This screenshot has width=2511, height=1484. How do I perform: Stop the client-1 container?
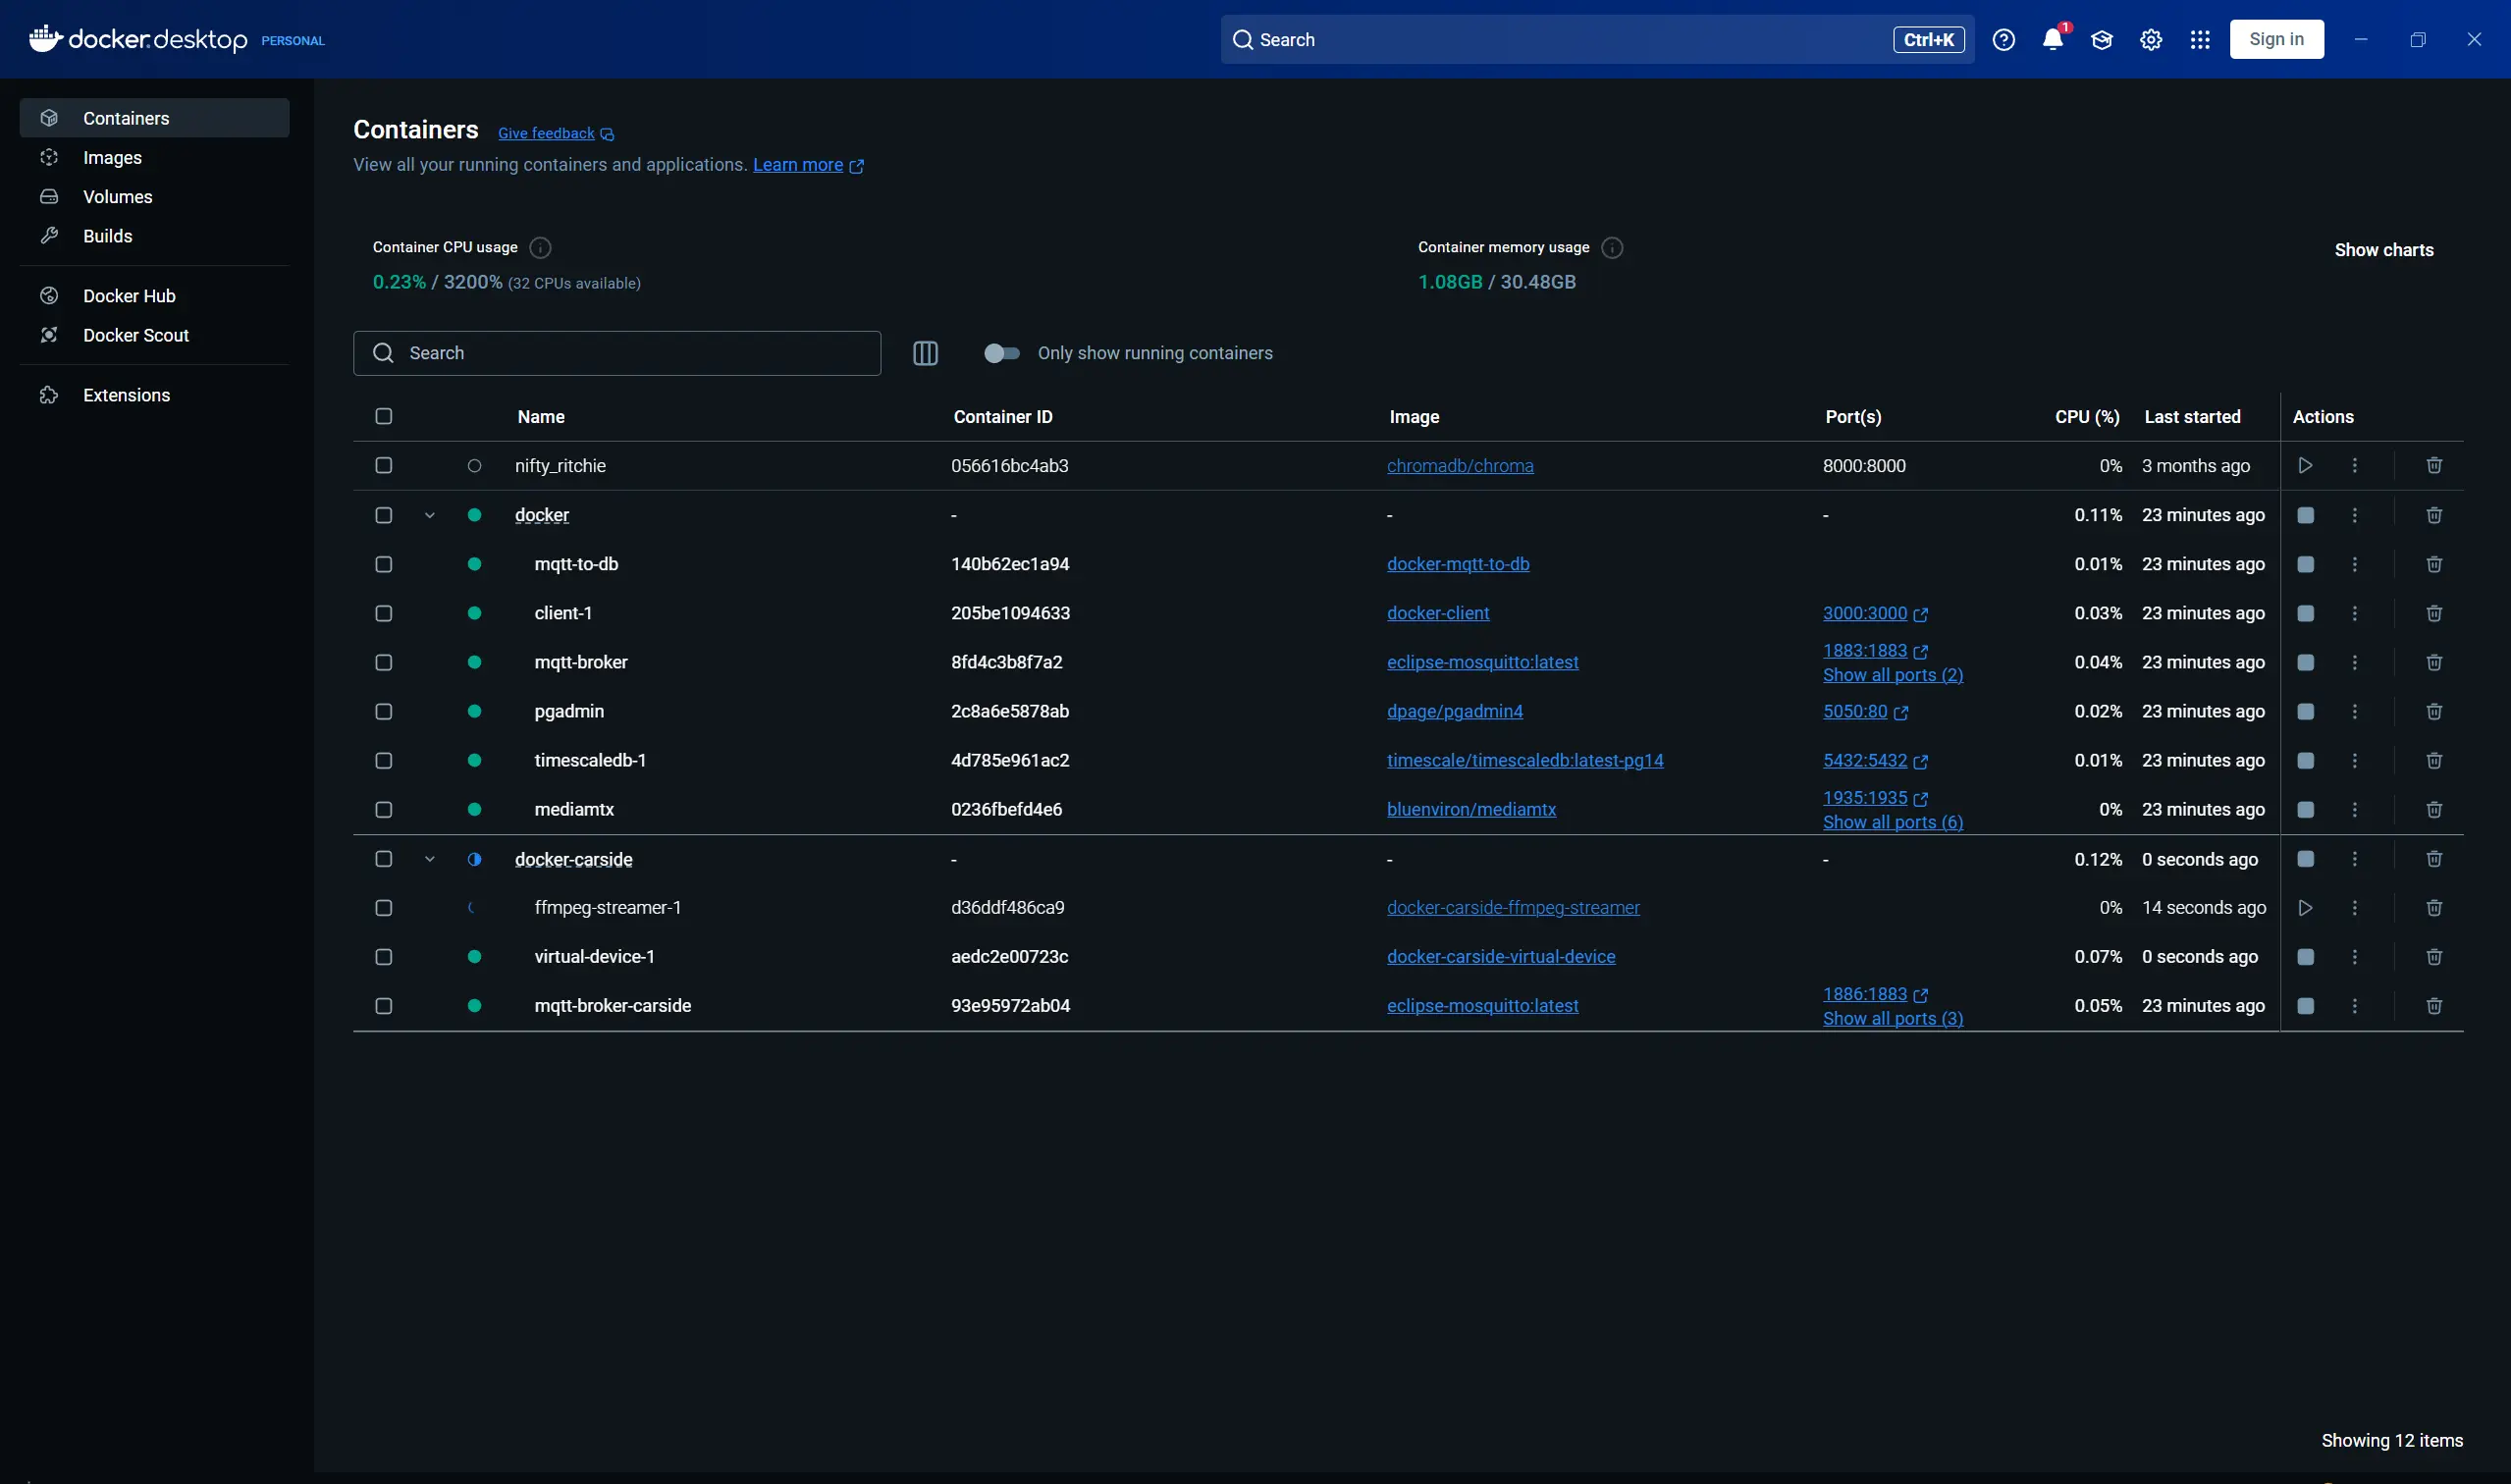[2305, 613]
